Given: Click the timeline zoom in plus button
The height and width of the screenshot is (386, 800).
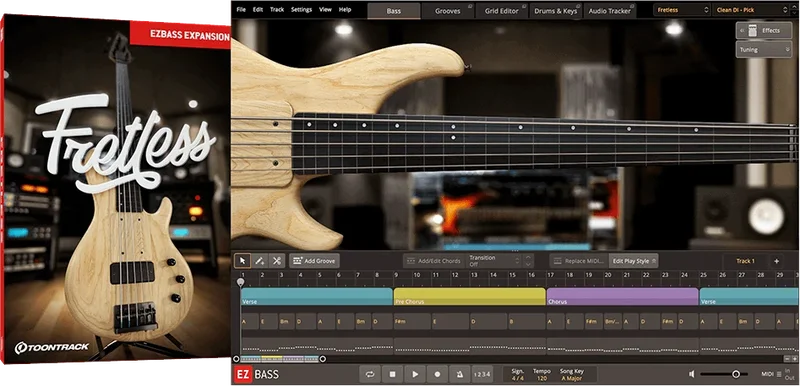Looking at the screenshot, I should [x=794, y=359].
